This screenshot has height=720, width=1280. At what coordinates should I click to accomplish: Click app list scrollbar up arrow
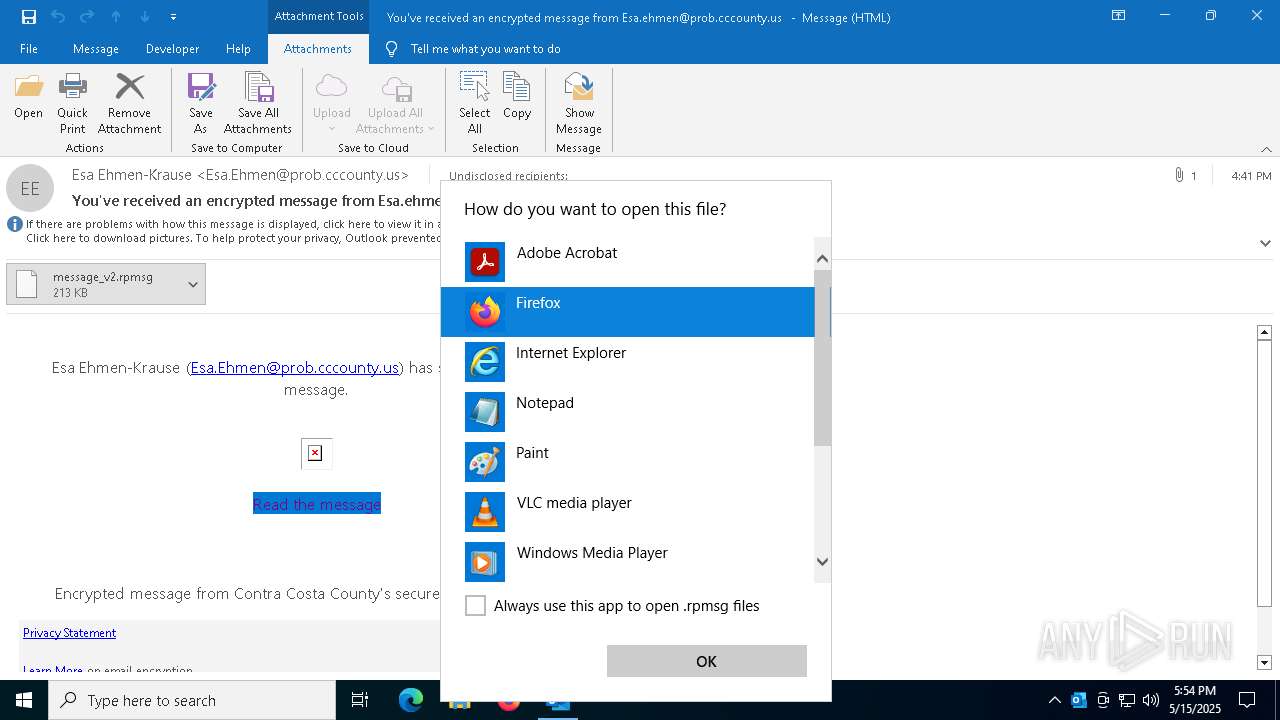pos(823,259)
